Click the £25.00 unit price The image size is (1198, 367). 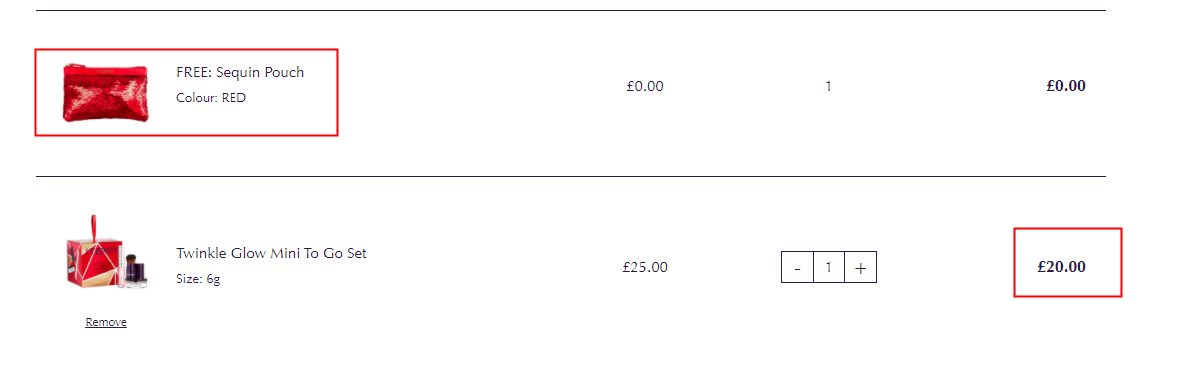(x=645, y=268)
